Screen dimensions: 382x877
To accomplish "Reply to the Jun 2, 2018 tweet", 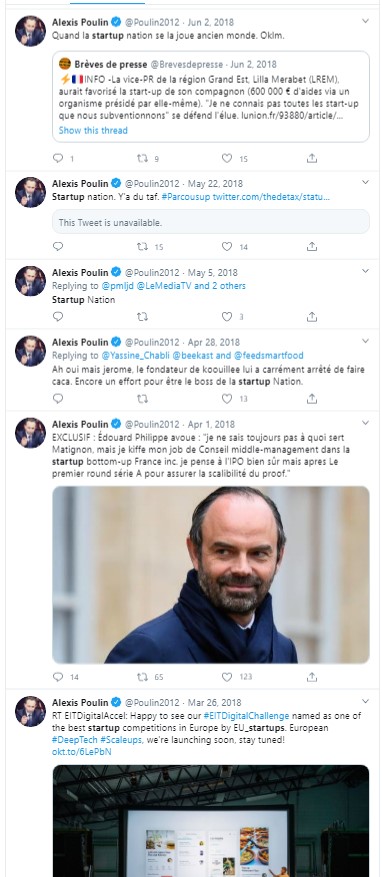I will pyautogui.click(x=58, y=158).
